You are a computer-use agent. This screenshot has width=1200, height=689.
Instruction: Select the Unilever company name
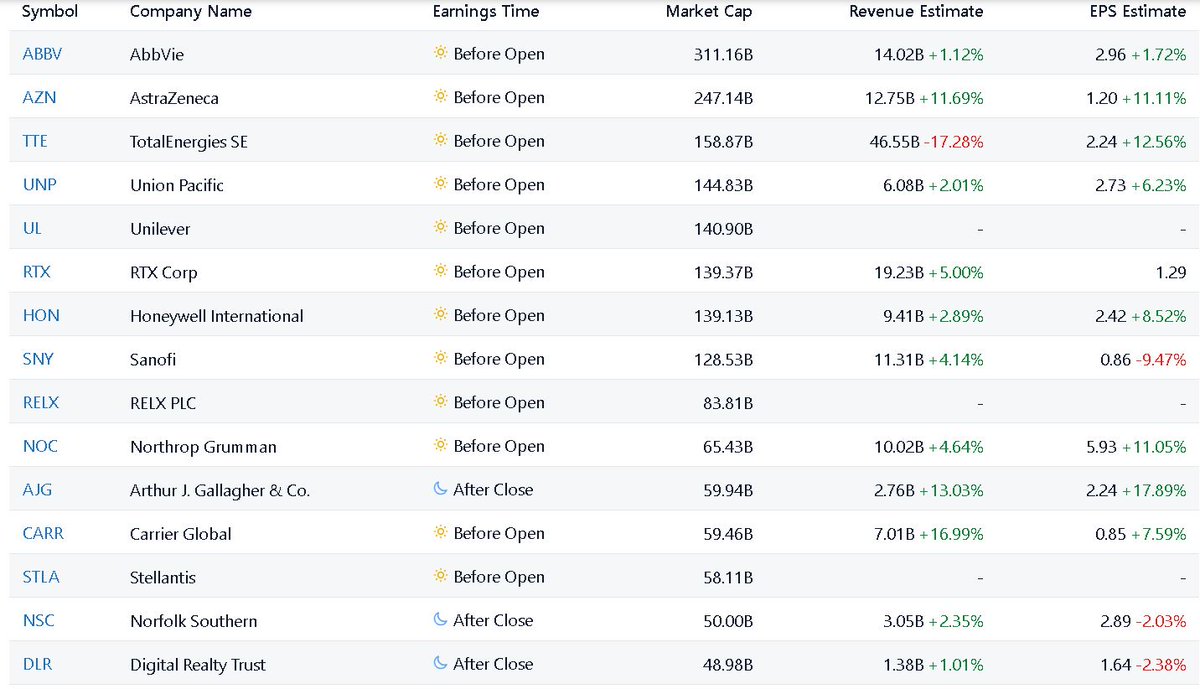[160, 229]
